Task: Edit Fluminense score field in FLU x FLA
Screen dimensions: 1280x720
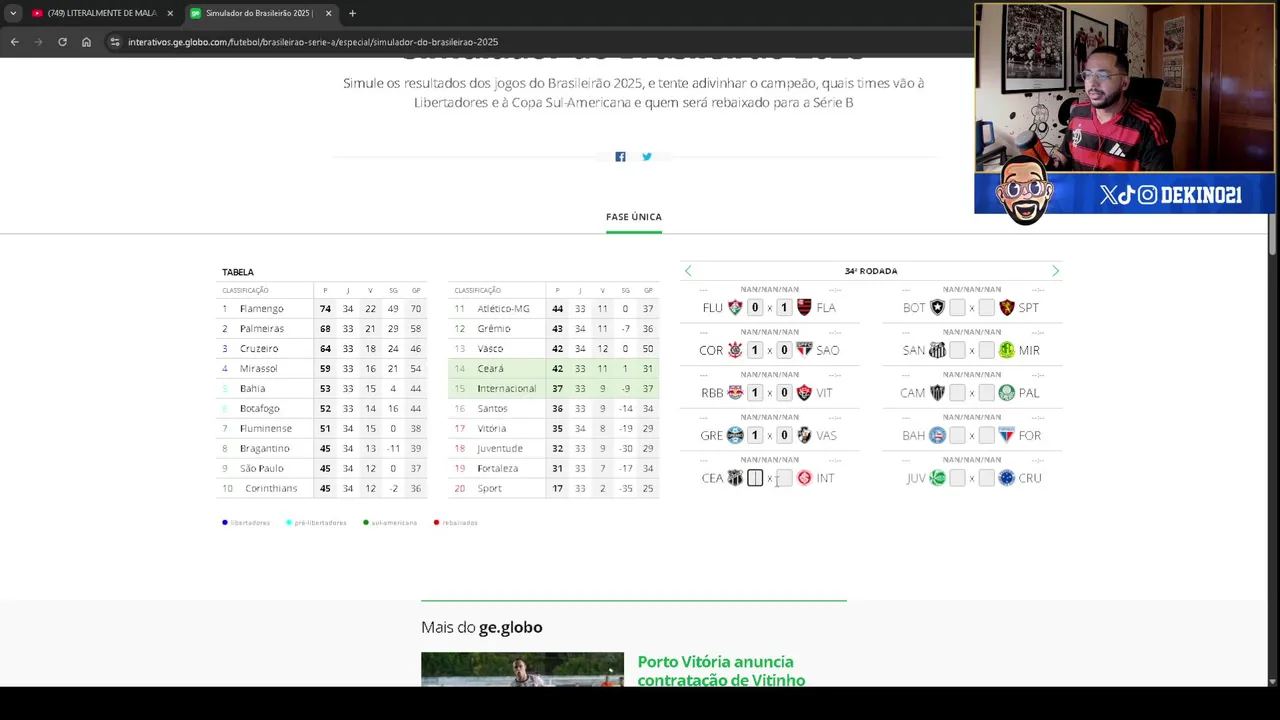Action: [755, 308]
